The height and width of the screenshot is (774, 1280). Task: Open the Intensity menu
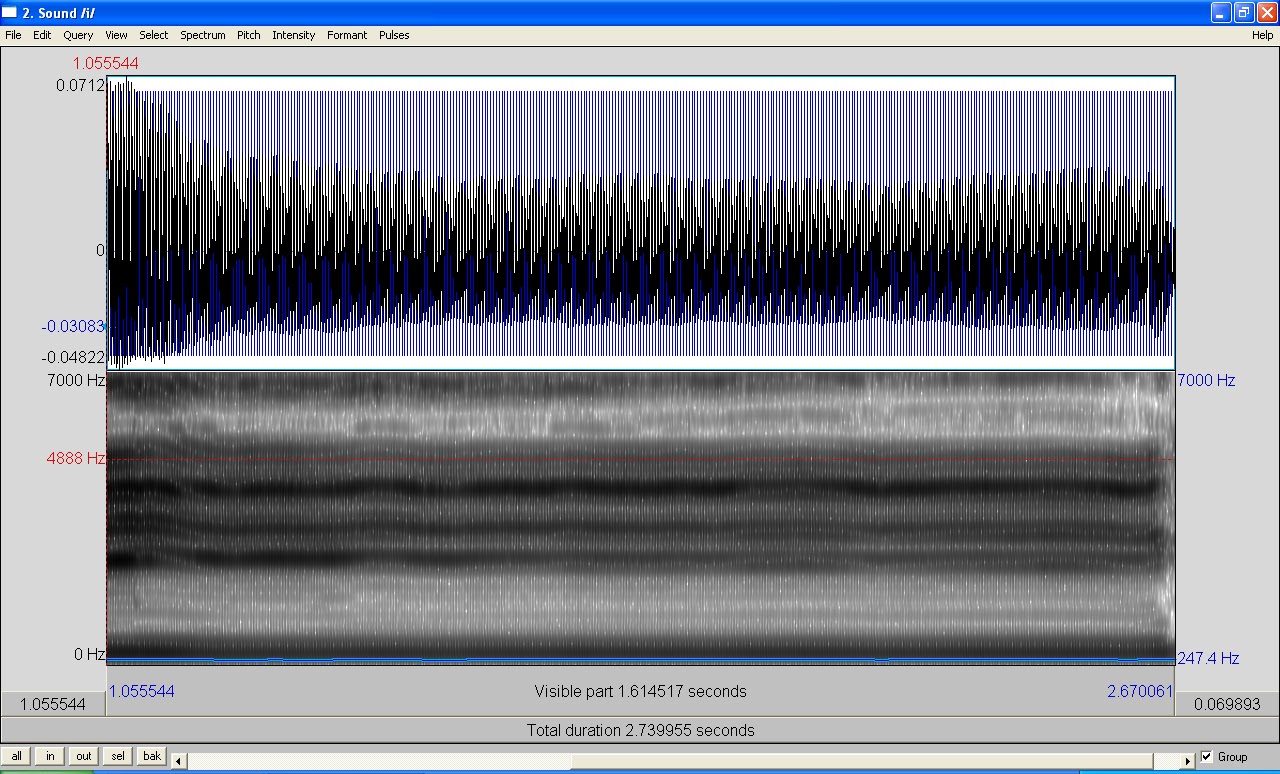tap(294, 35)
